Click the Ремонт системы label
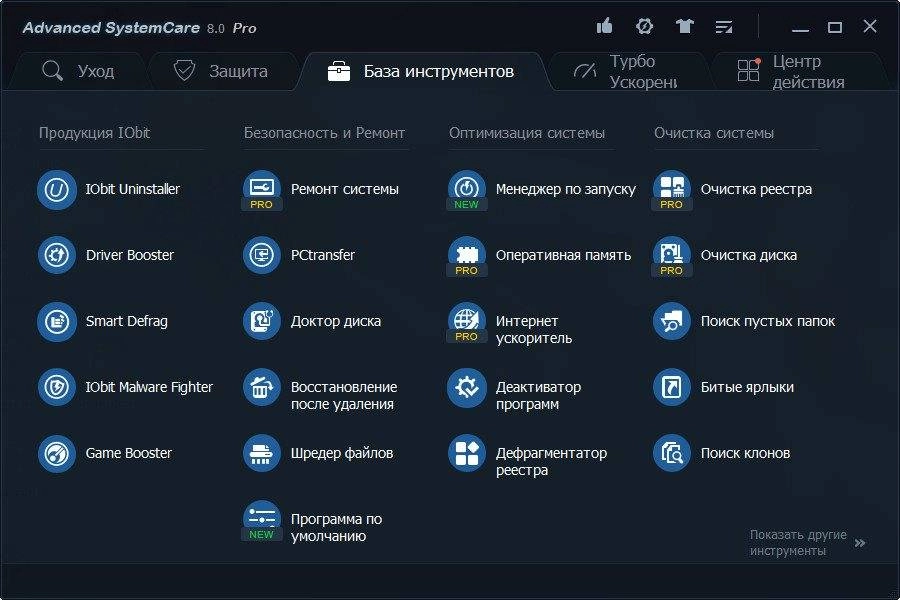The height and width of the screenshot is (600, 900). click(344, 189)
